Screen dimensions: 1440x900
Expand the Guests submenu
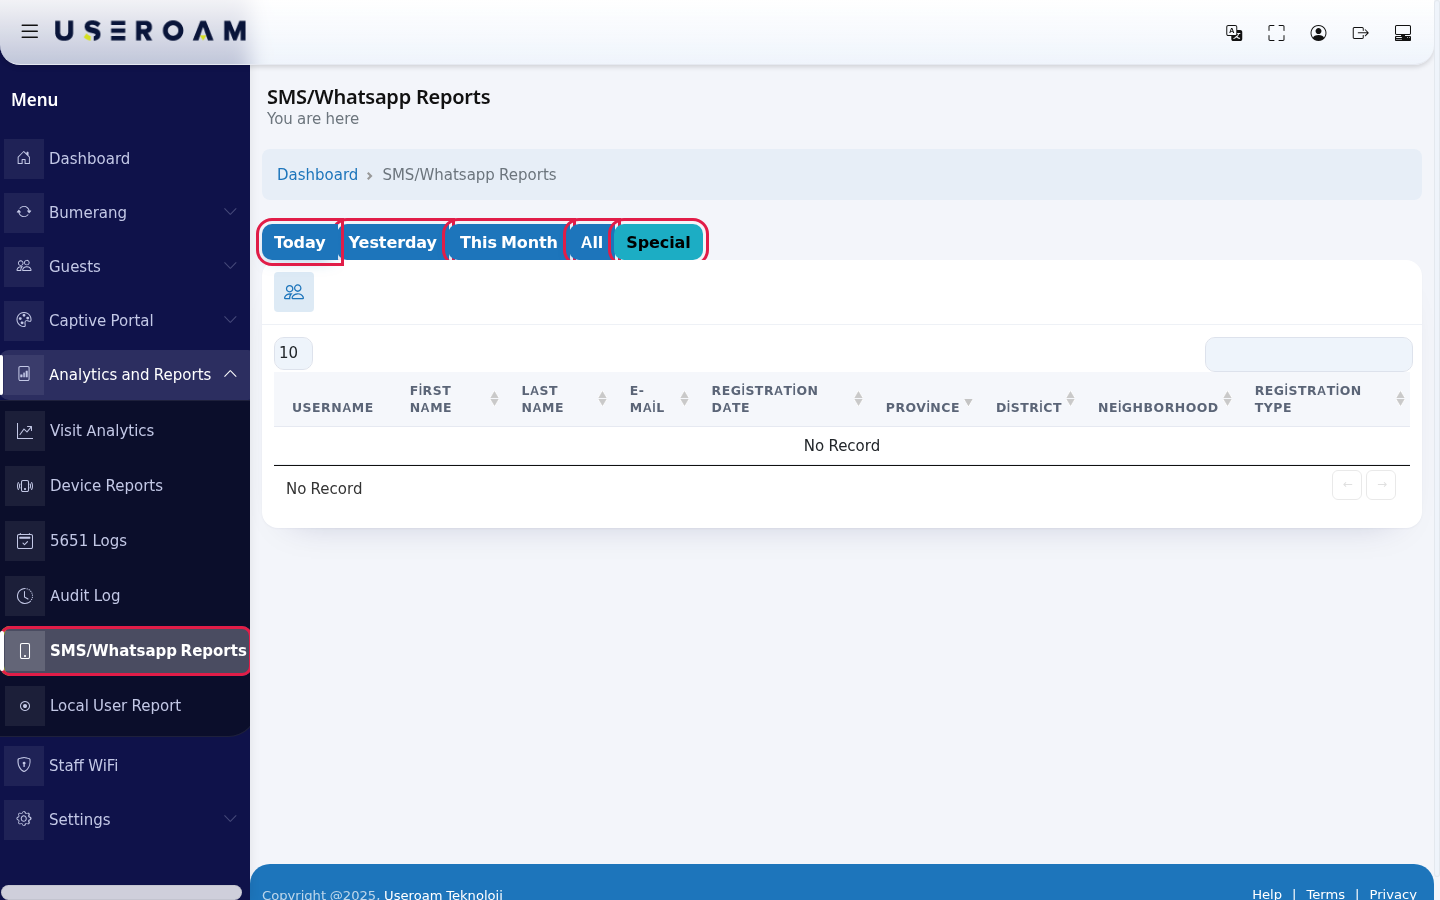(230, 266)
